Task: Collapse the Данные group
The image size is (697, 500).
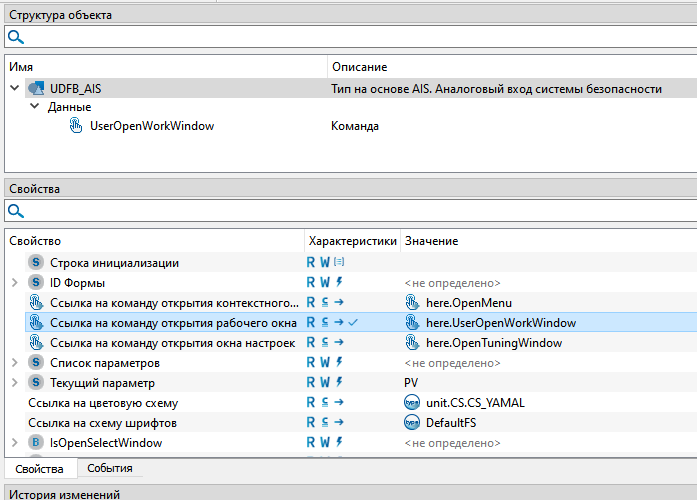Action: 34,107
